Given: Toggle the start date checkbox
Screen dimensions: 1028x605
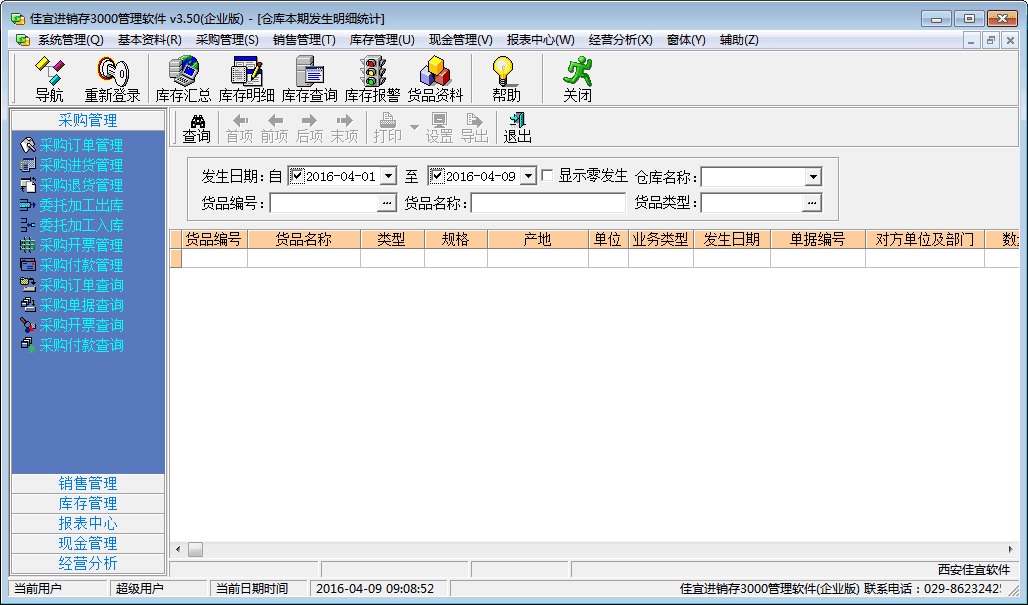Looking at the screenshot, I should pos(296,176).
